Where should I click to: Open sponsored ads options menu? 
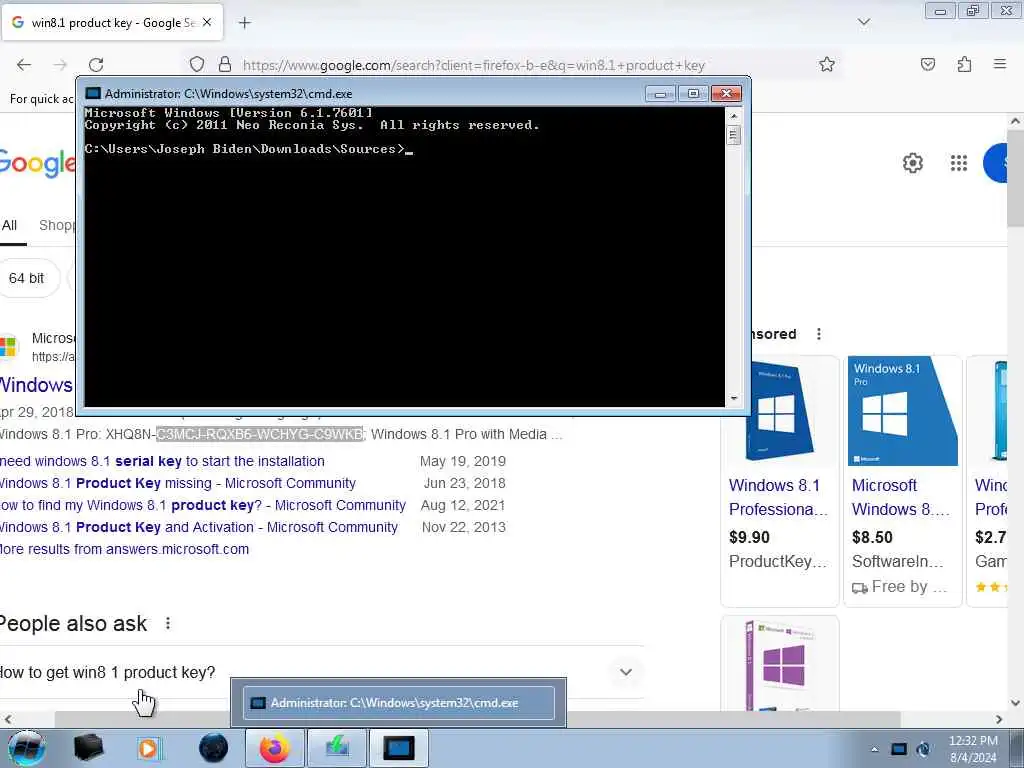click(x=818, y=334)
